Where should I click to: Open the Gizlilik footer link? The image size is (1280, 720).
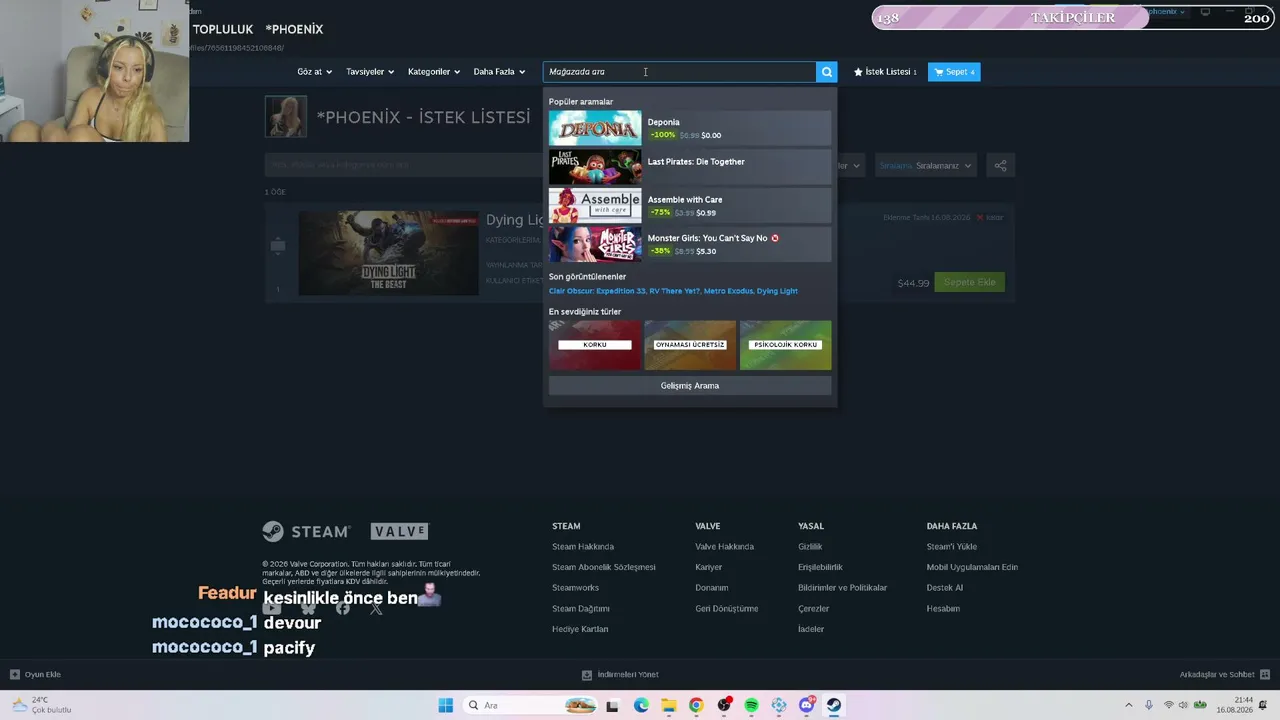810,547
